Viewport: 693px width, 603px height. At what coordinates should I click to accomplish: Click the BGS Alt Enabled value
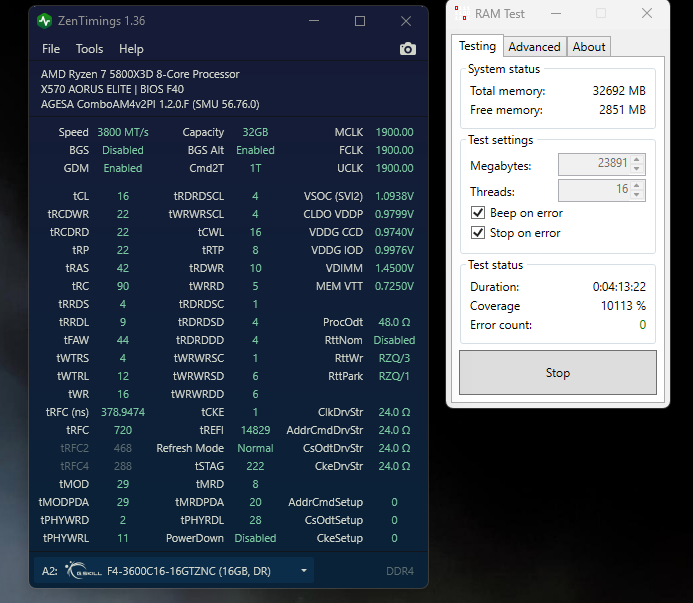click(255, 150)
